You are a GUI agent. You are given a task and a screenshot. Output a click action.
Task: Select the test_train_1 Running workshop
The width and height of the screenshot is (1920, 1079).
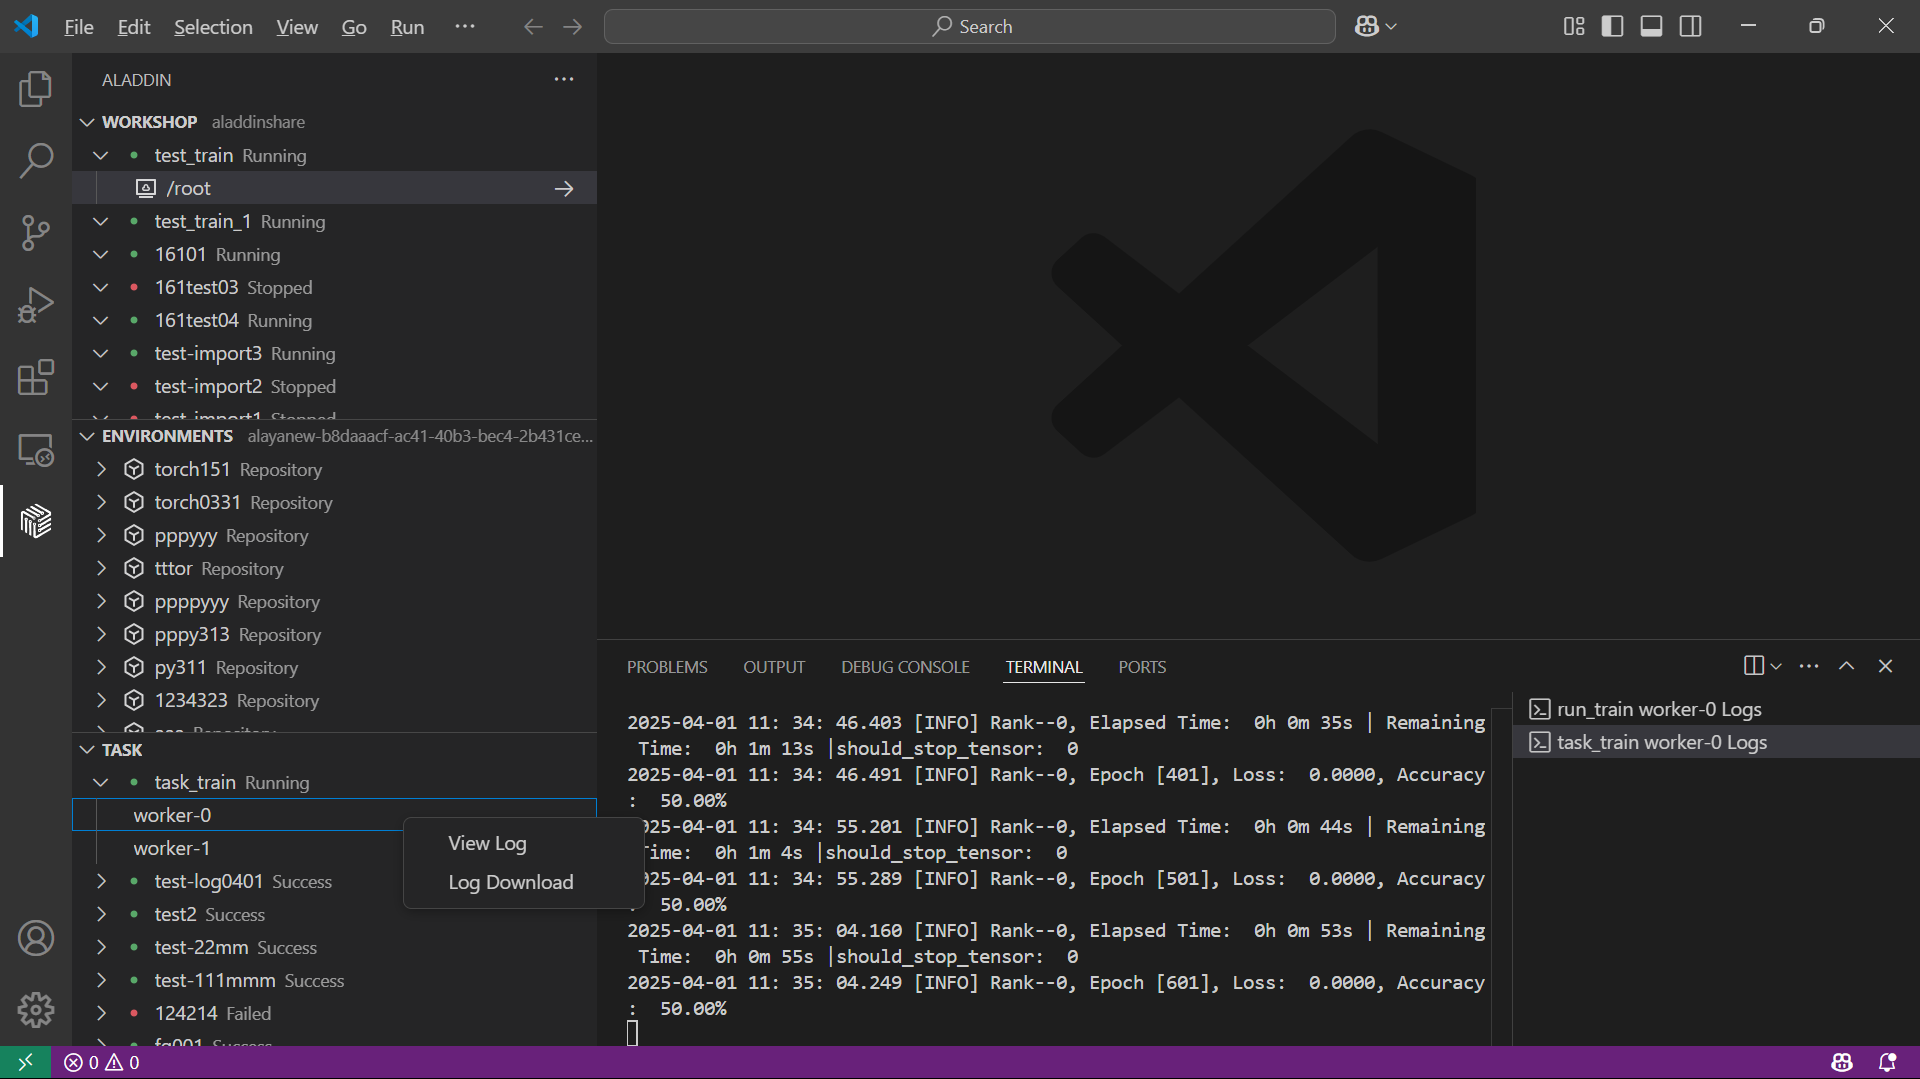(x=335, y=221)
